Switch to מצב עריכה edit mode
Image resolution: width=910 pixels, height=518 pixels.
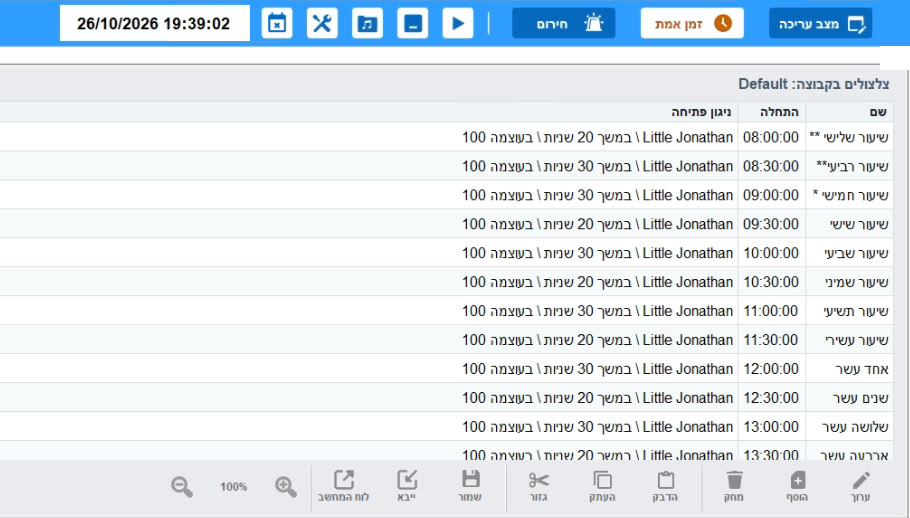[821, 23]
